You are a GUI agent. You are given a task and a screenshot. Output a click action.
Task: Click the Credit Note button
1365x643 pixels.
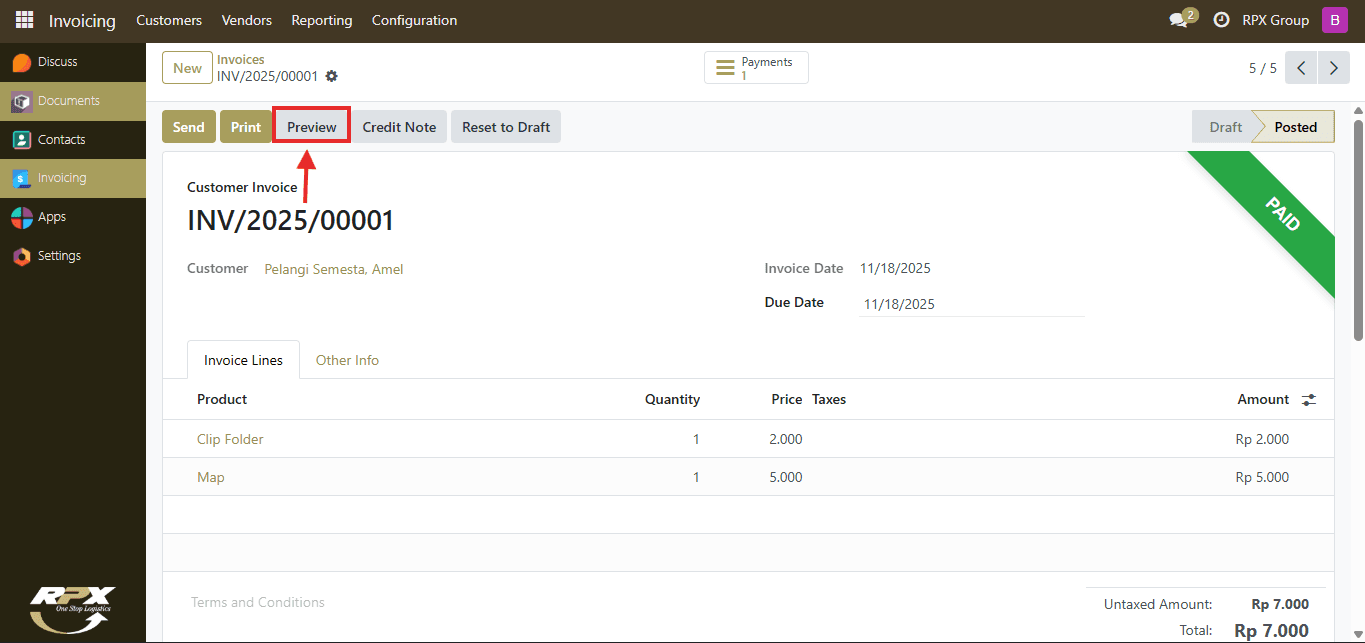click(399, 127)
